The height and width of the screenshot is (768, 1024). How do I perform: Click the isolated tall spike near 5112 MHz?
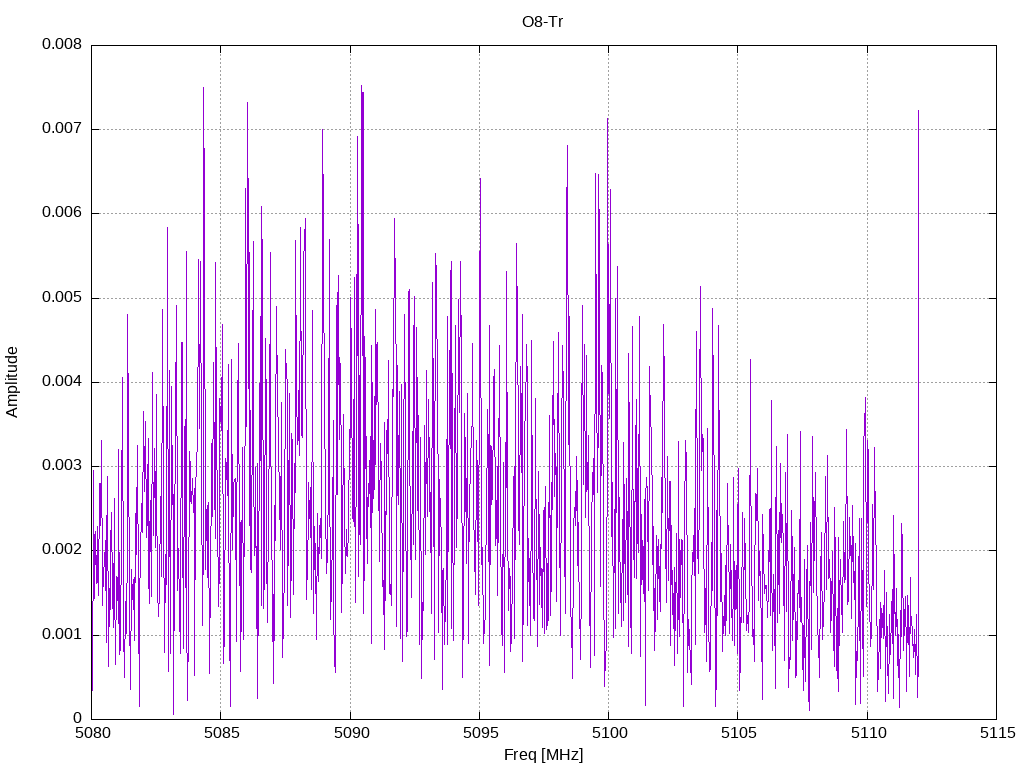(918, 392)
